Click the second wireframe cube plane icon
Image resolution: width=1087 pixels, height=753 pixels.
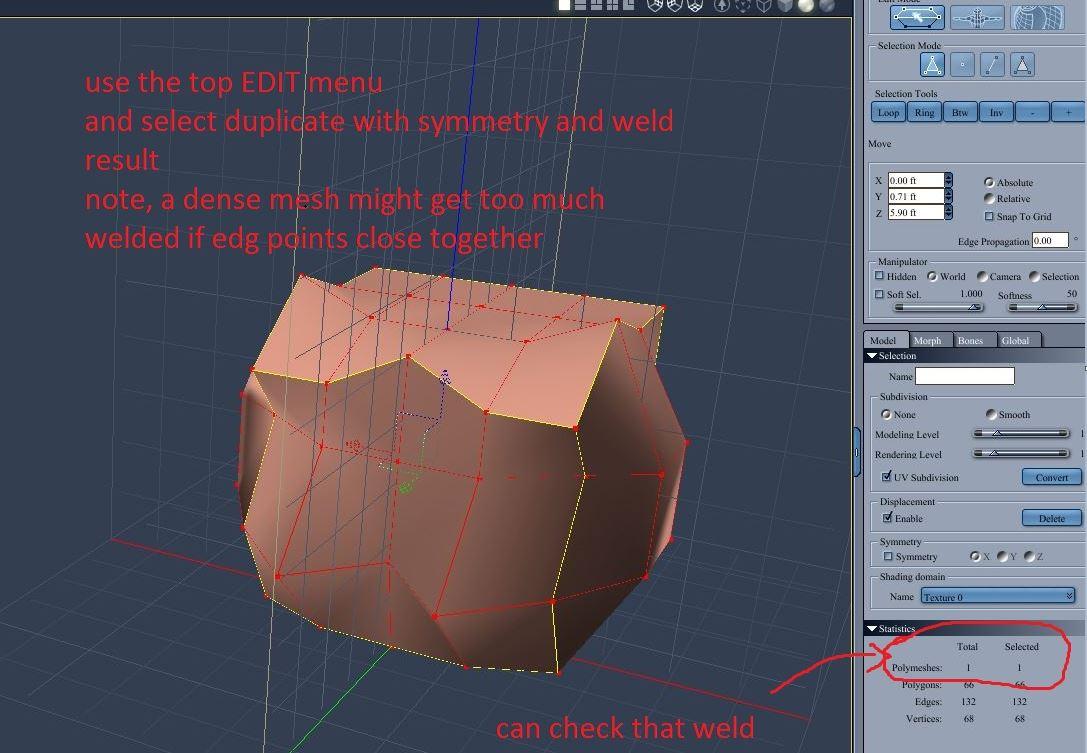click(675, 5)
